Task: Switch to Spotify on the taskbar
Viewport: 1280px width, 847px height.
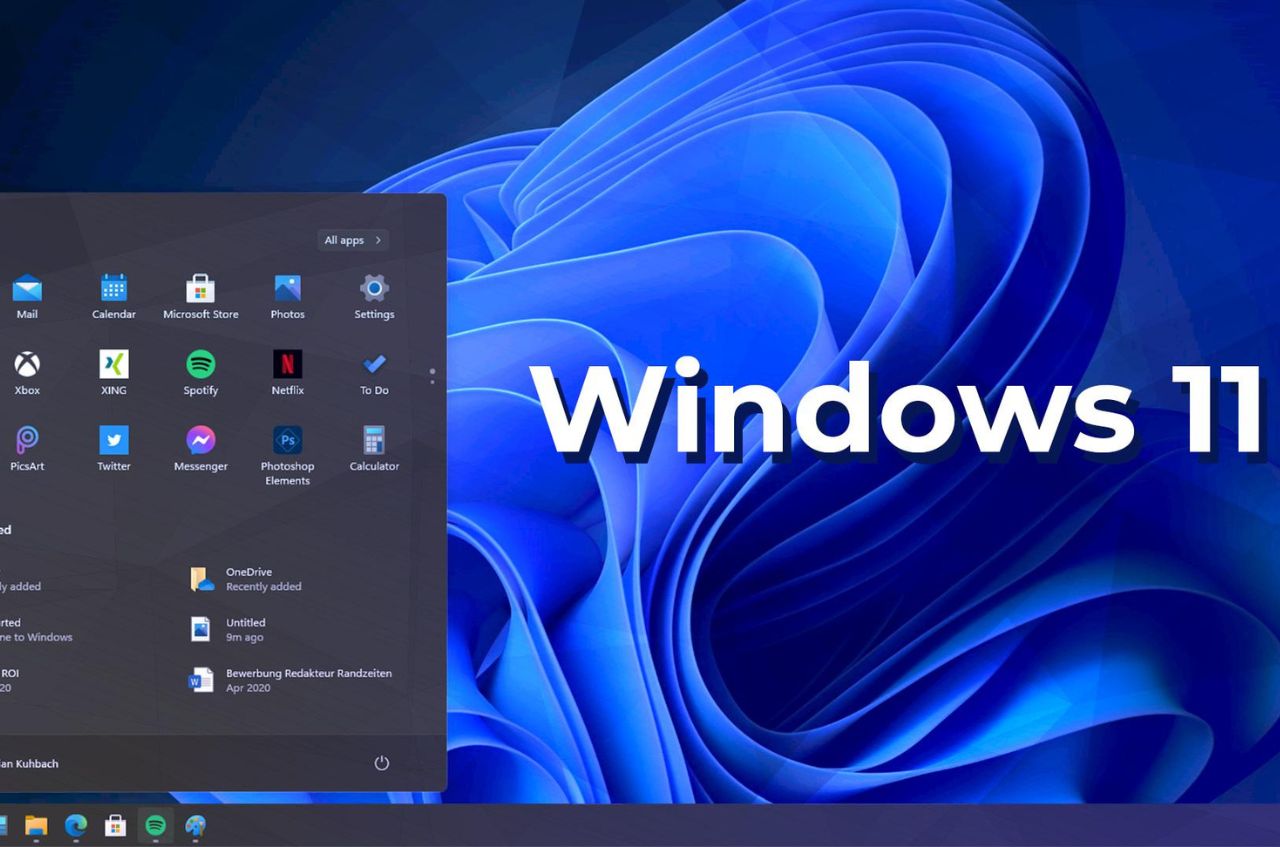Action: [155, 825]
